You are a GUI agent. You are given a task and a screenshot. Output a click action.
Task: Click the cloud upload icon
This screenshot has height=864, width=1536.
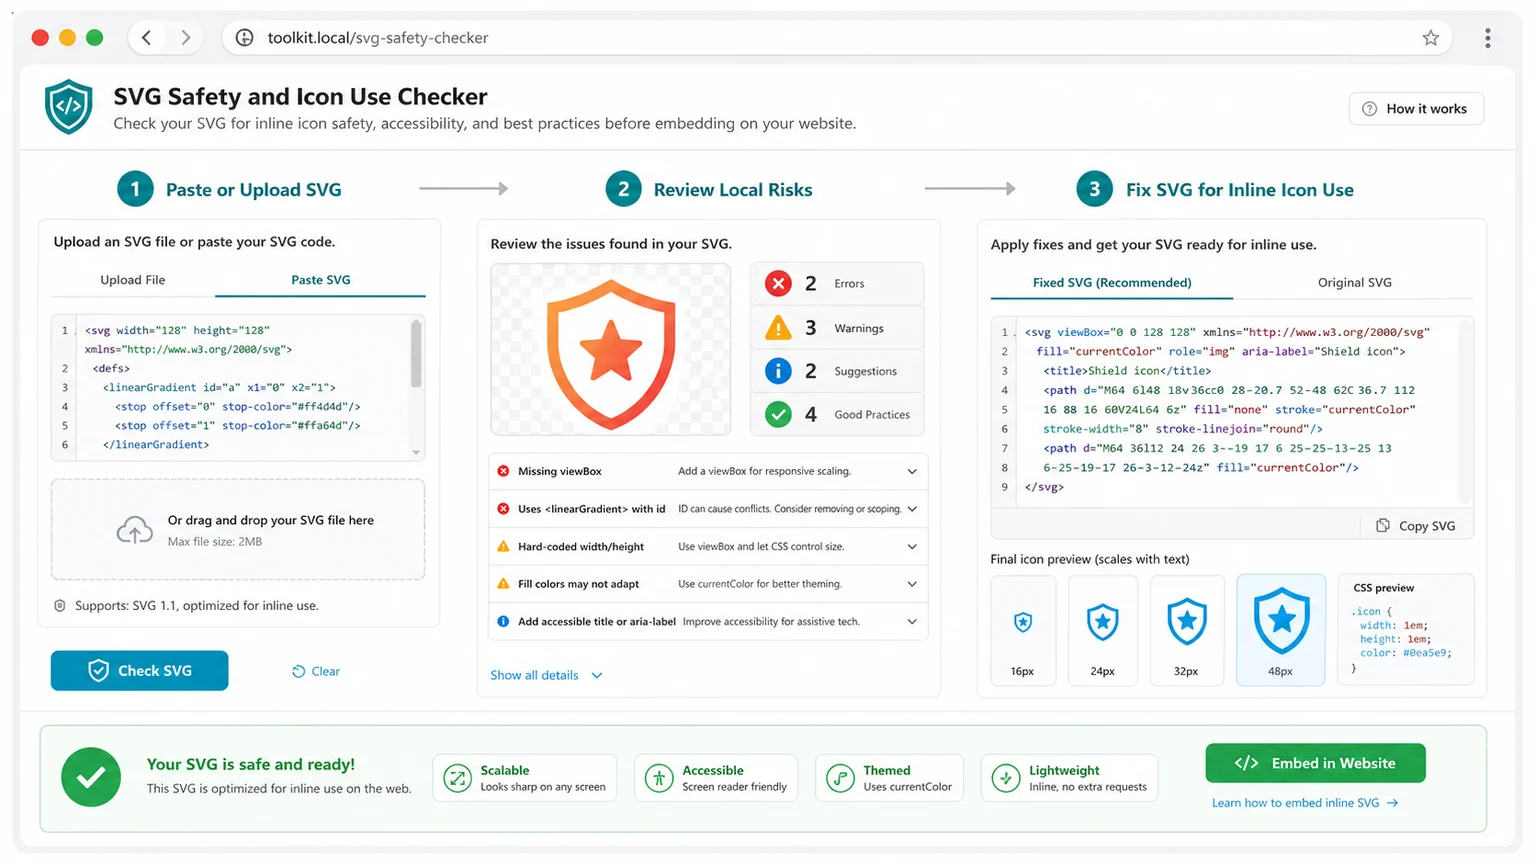click(x=135, y=529)
